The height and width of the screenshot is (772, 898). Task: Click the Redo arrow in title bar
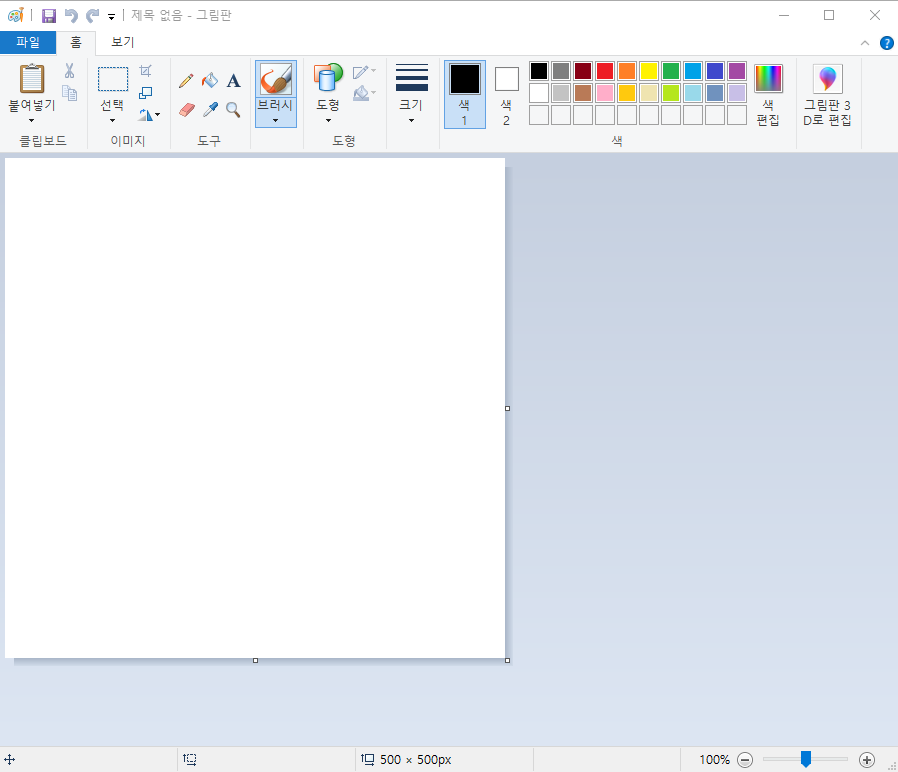coord(92,15)
